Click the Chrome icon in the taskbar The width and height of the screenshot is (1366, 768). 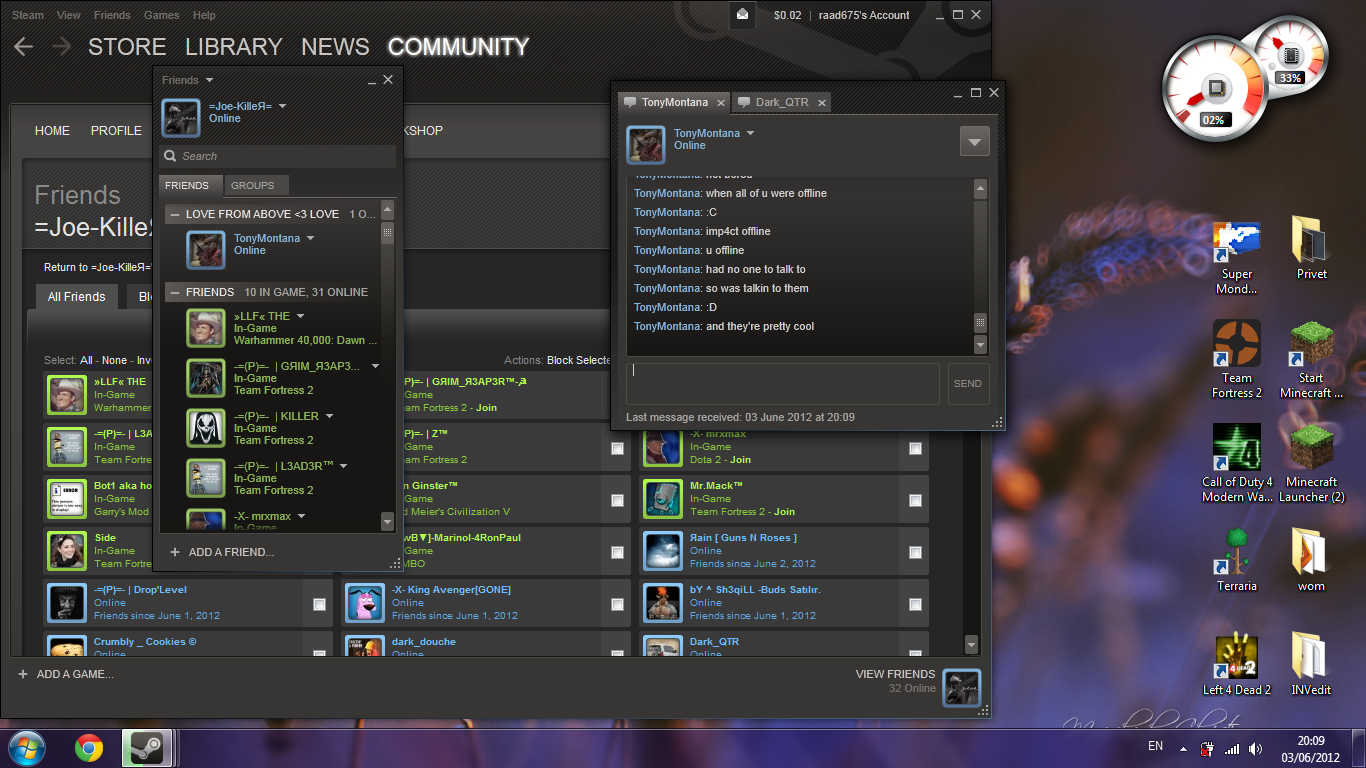[x=88, y=748]
